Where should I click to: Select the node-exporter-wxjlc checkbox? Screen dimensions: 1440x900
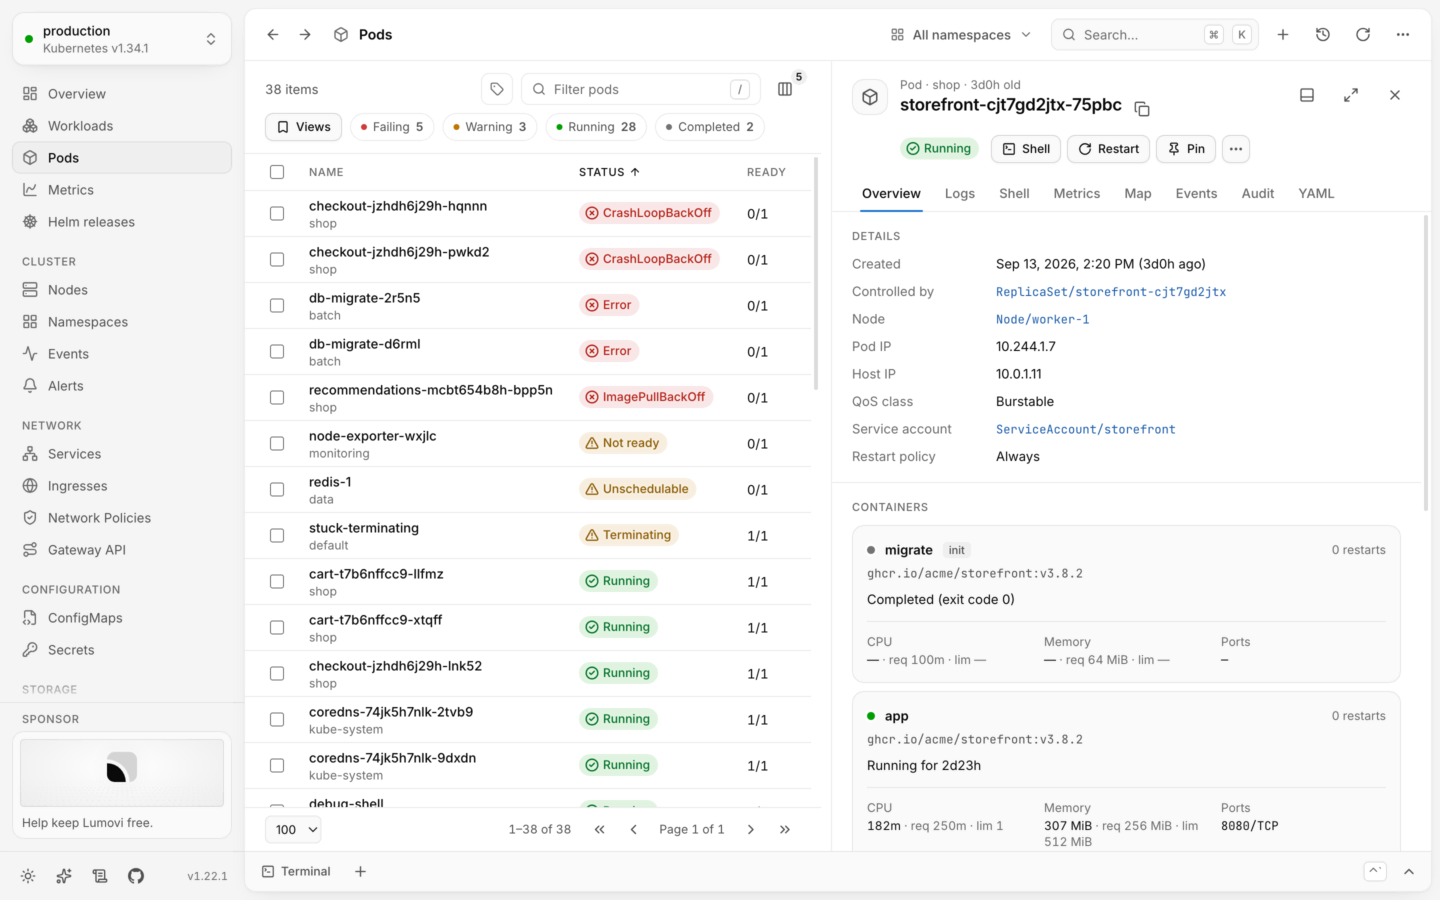277,443
